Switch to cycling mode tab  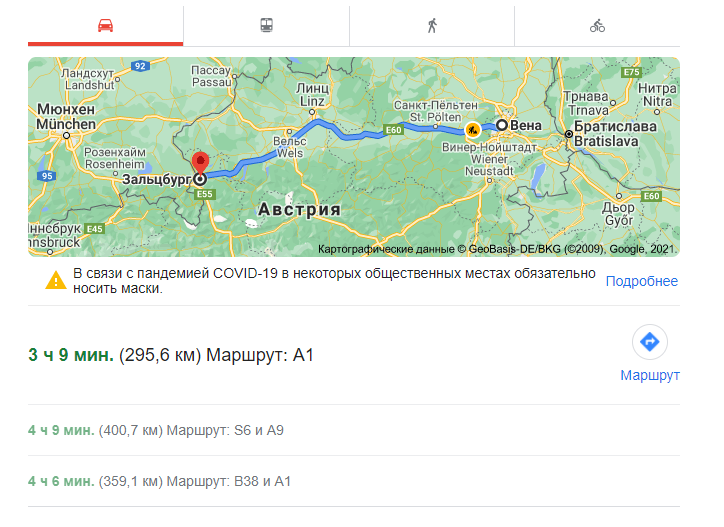coord(597,26)
